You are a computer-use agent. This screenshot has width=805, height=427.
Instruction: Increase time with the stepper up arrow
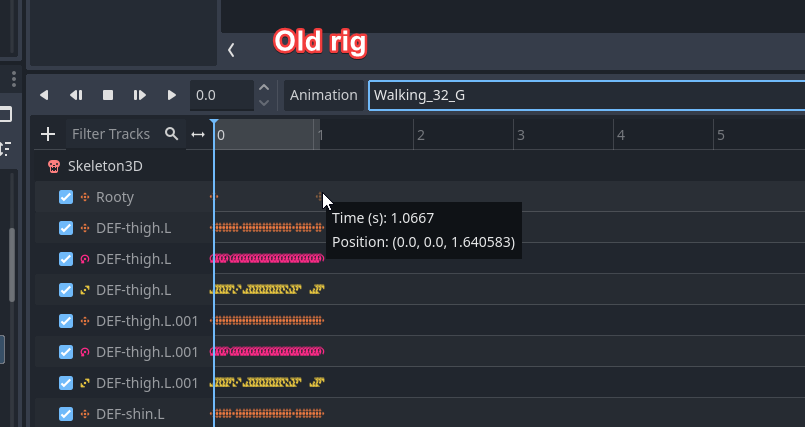tap(264, 89)
